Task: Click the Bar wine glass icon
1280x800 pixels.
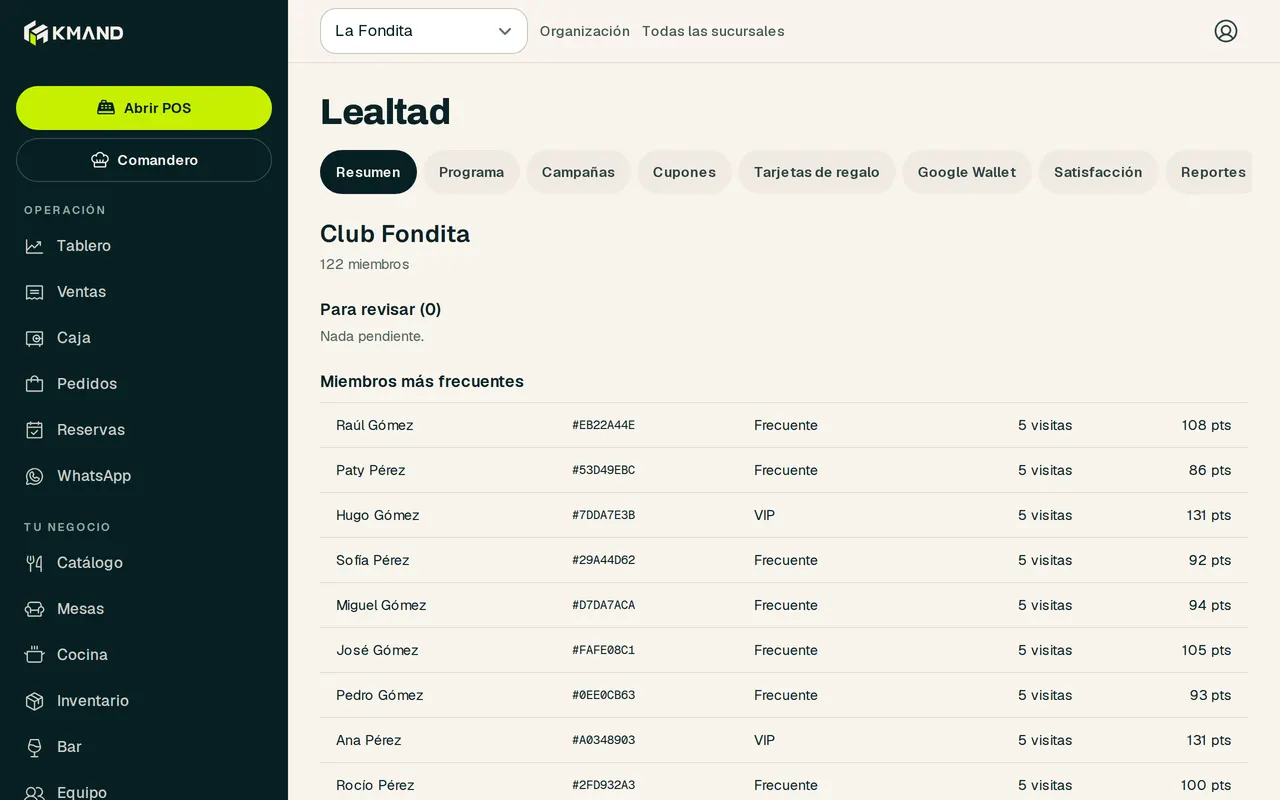Action: [34, 747]
